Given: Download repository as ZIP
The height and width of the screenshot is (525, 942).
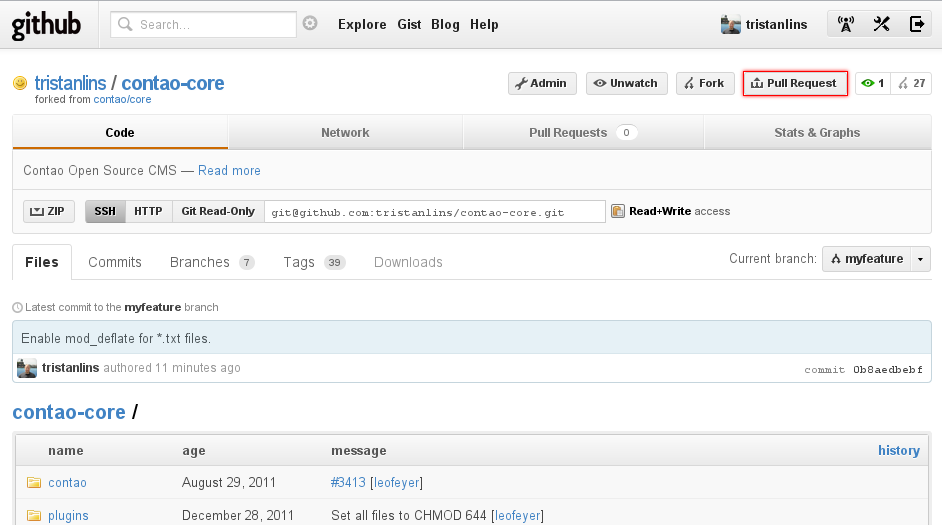Looking at the screenshot, I should 48,211.
